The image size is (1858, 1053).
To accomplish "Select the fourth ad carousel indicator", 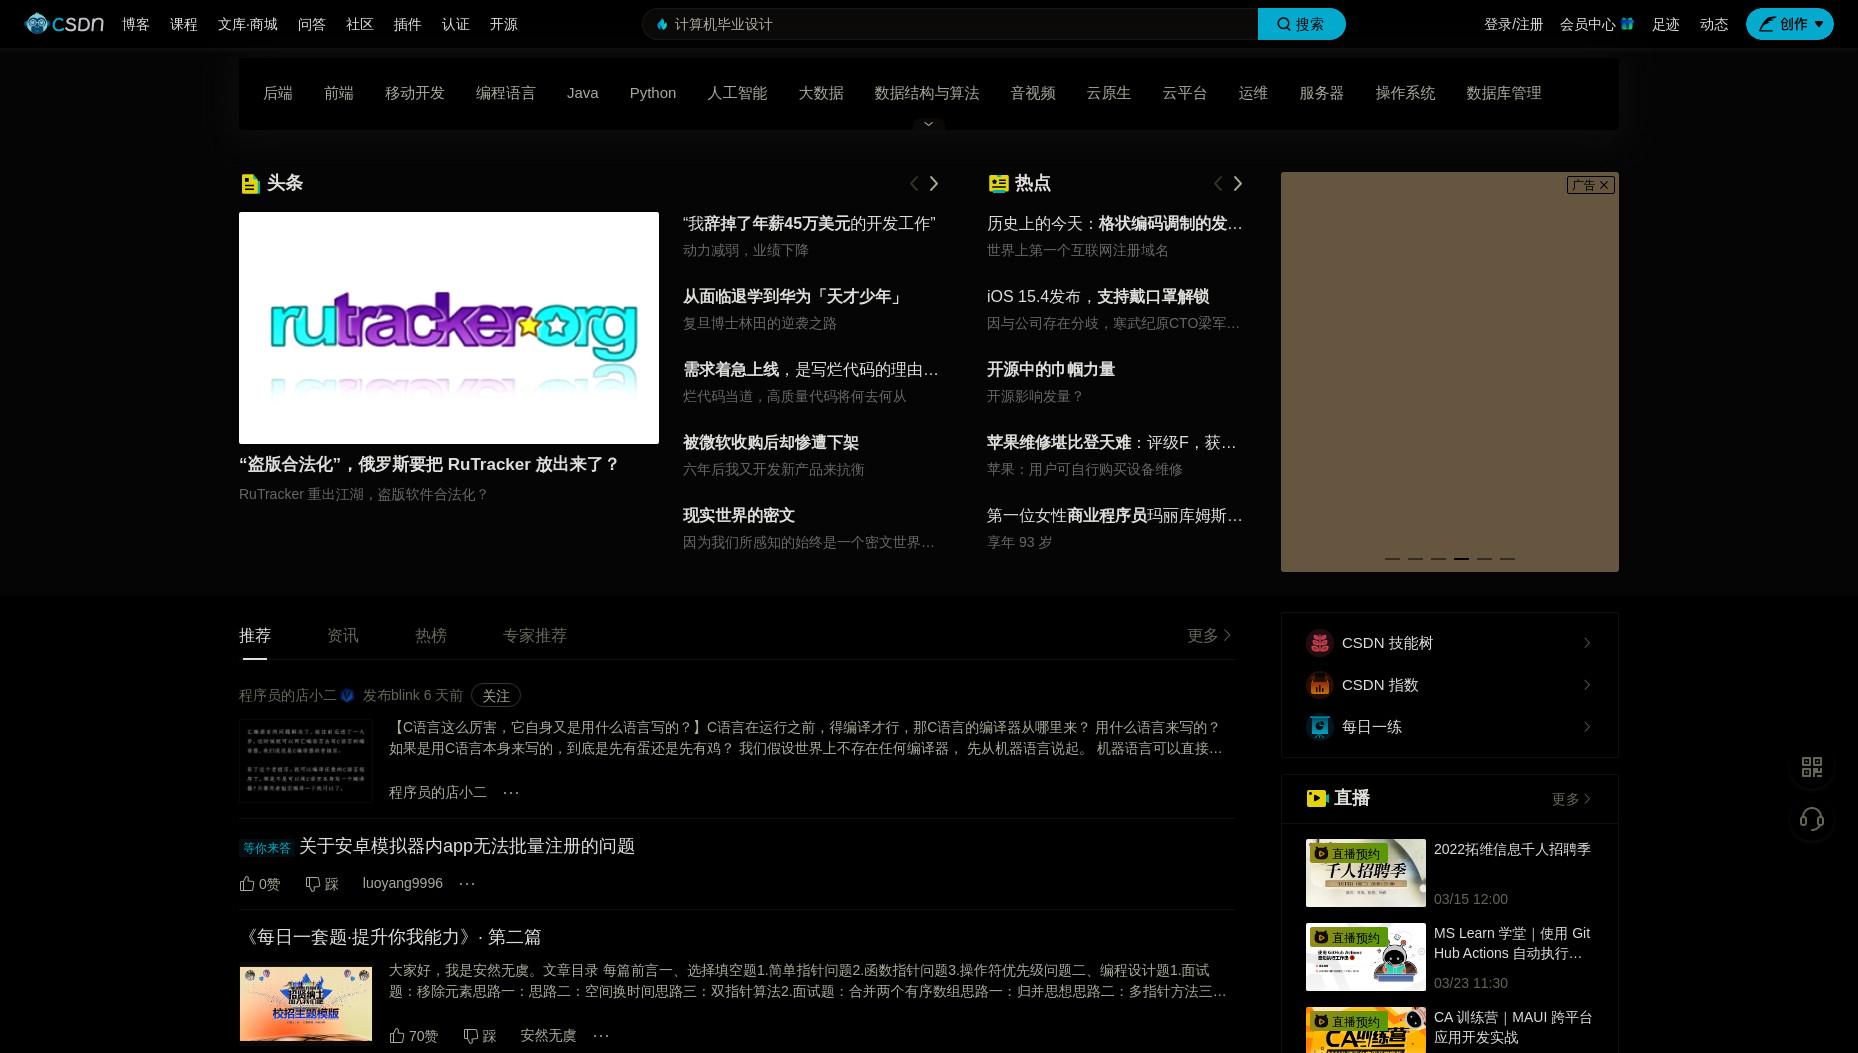I will 1461,559.
